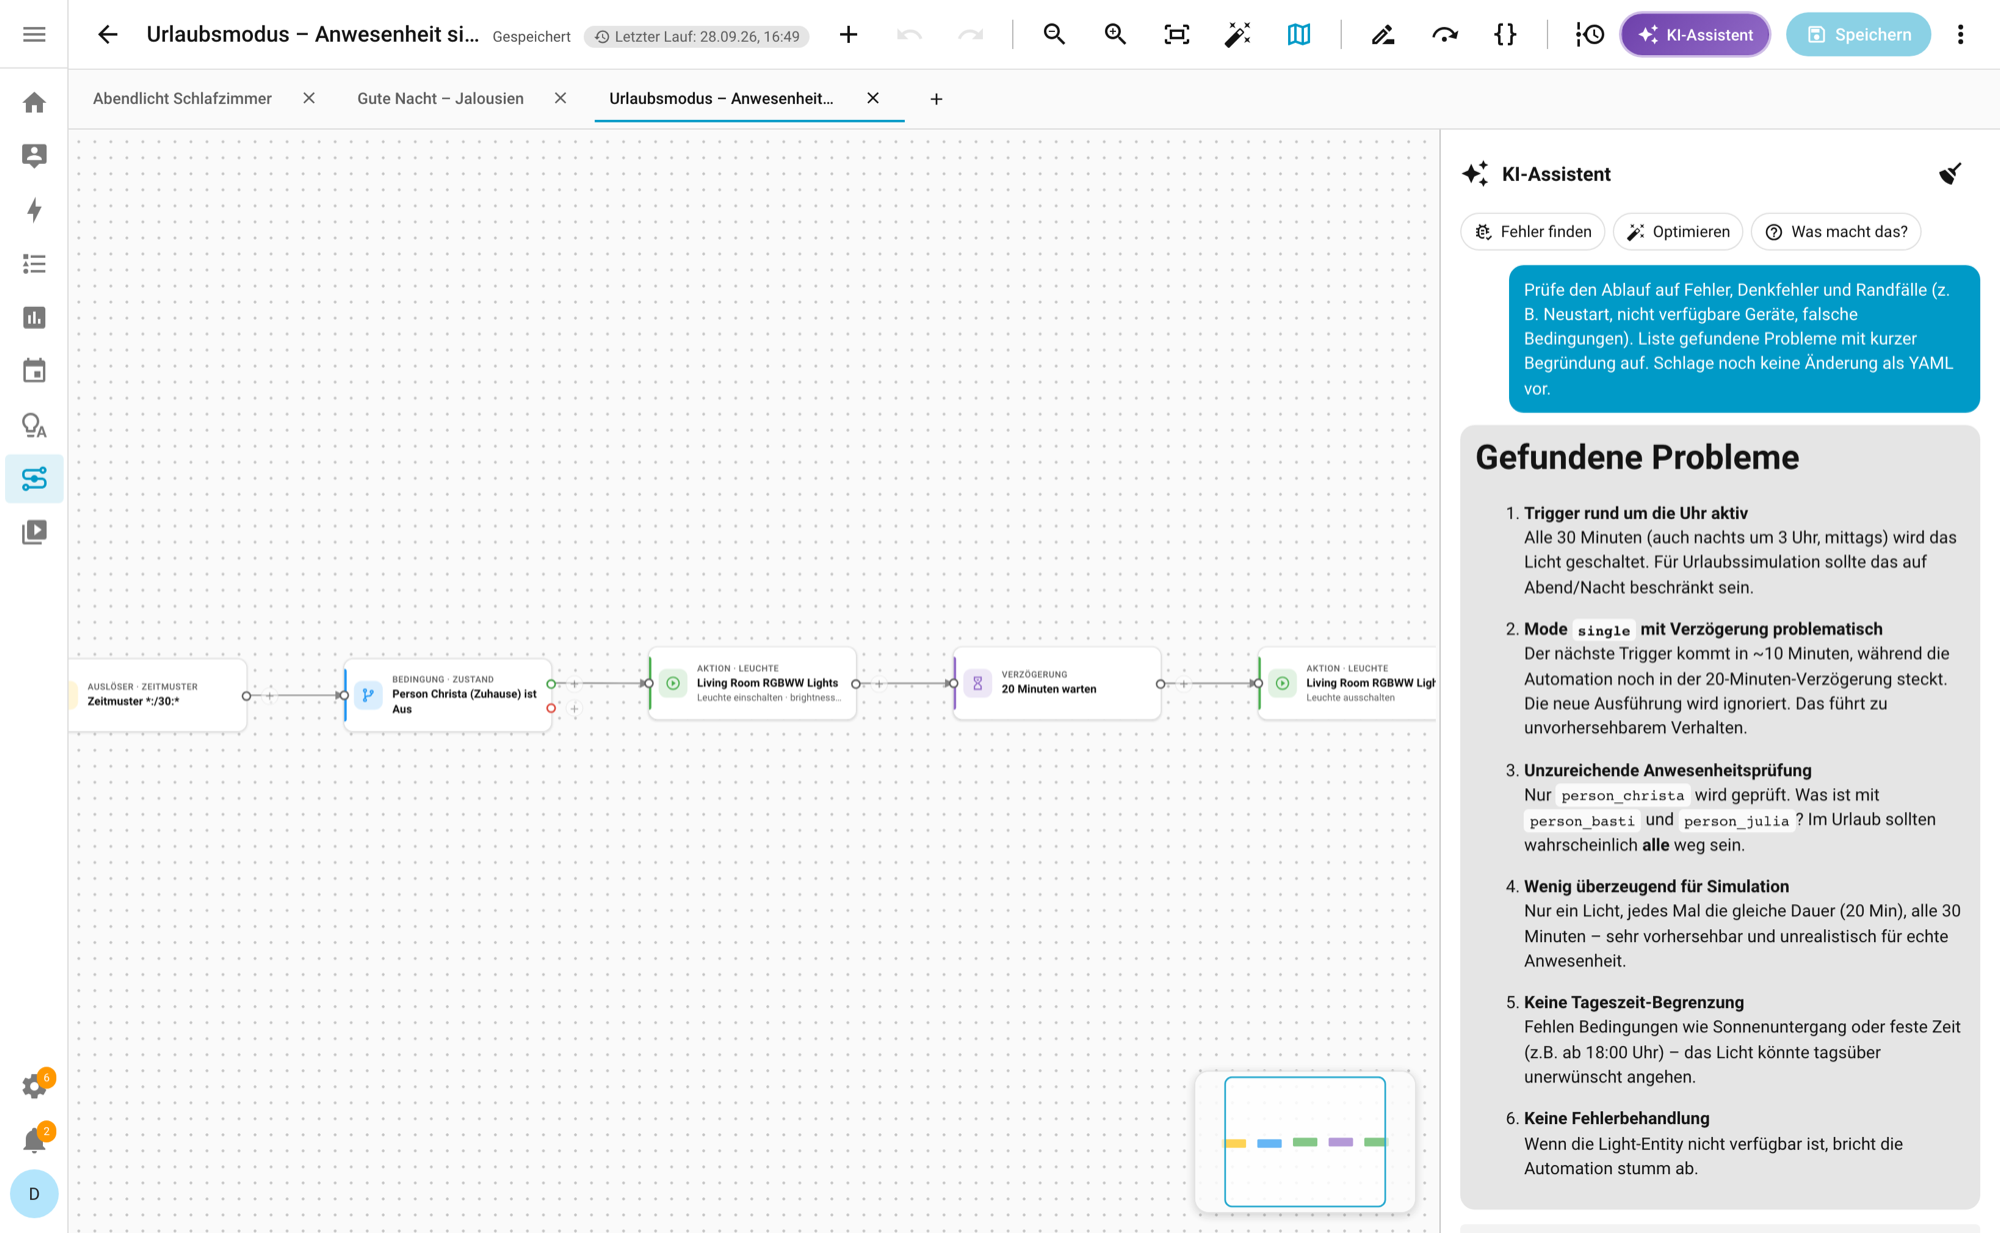Open the hamburger menu
This screenshot has height=1233, width=2000.
[34, 35]
